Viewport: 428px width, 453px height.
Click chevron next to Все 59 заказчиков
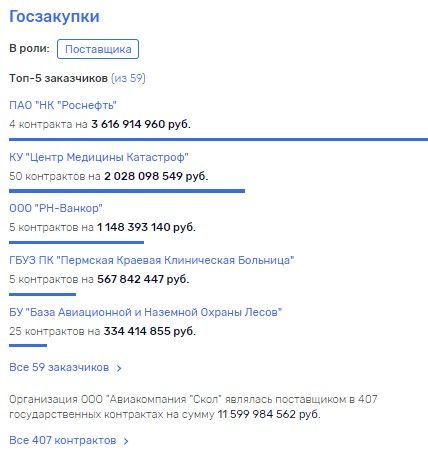pyautogui.click(x=119, y=368)
